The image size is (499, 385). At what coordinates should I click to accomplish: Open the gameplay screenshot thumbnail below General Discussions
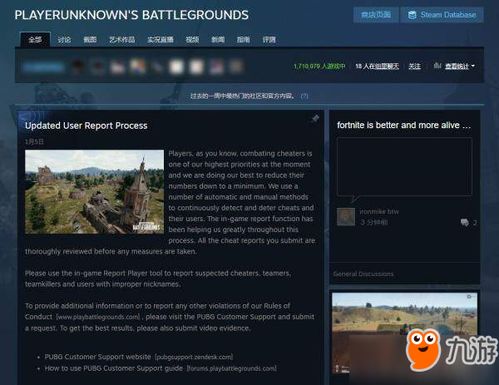click(404, 333)
